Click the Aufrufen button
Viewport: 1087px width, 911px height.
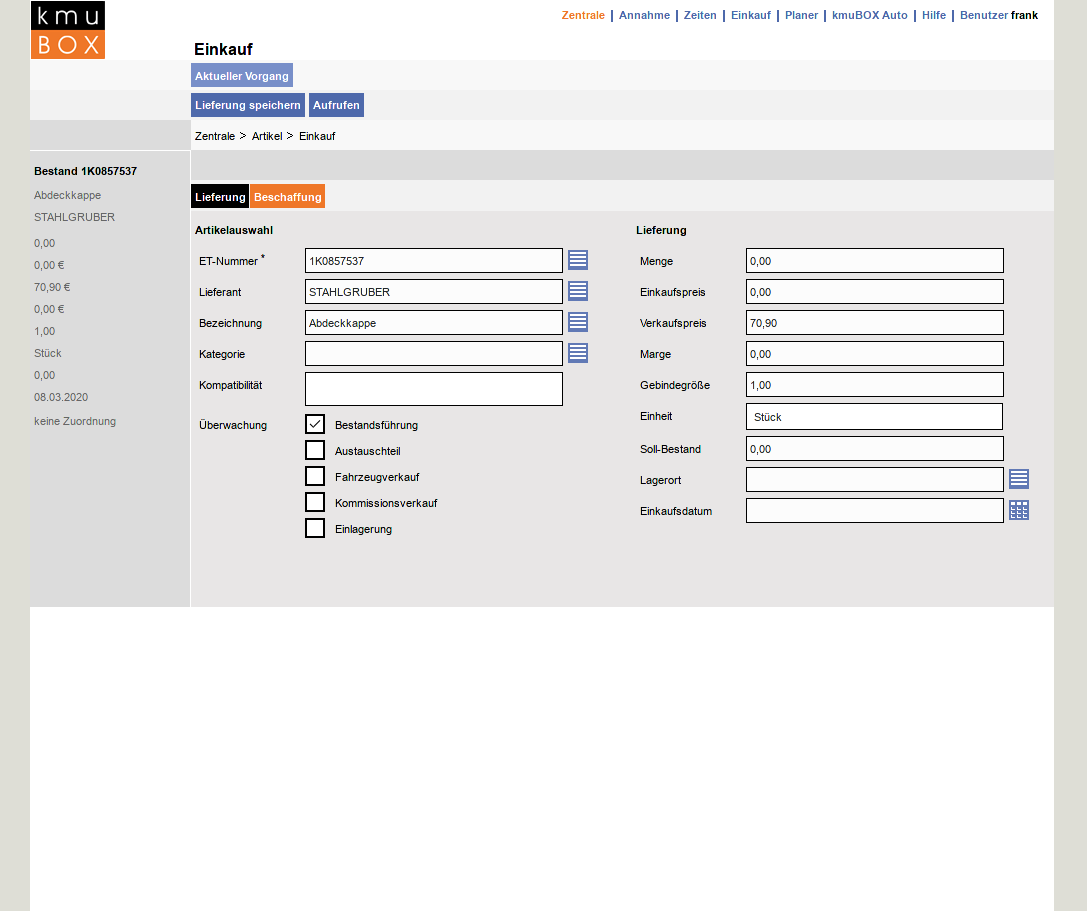[336, 105]
